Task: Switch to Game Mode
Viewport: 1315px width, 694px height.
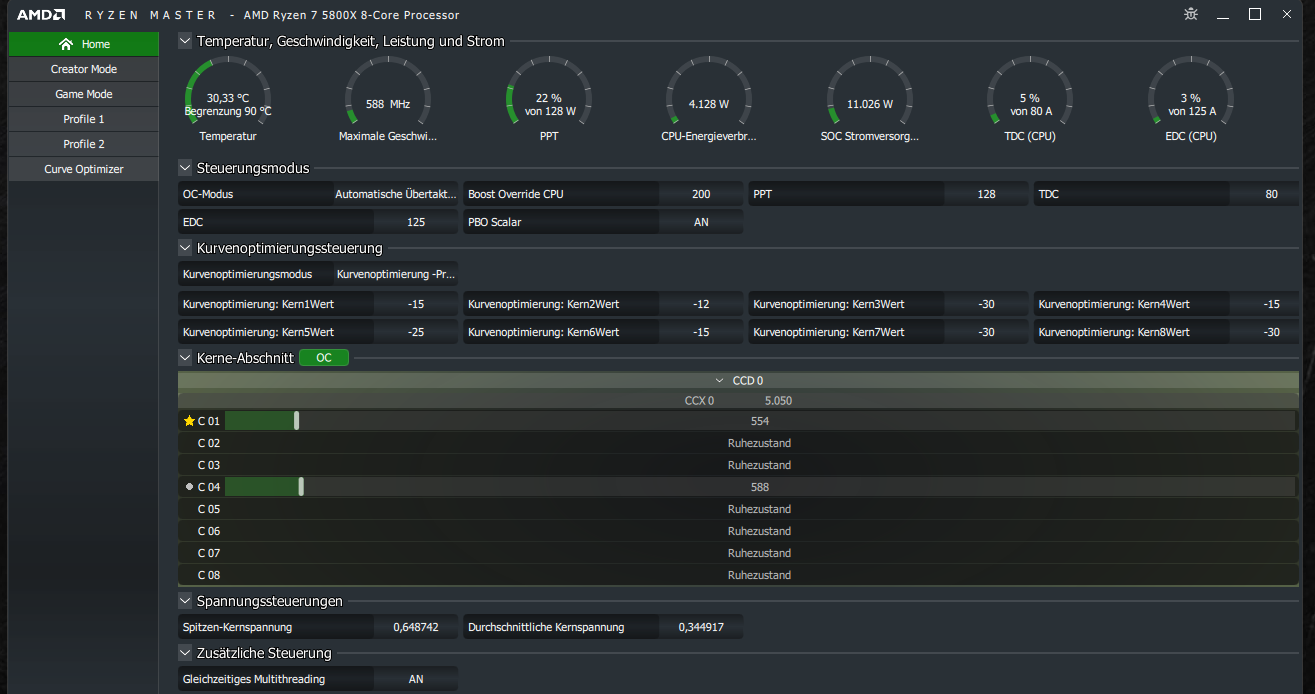Action: coord(84,94)
